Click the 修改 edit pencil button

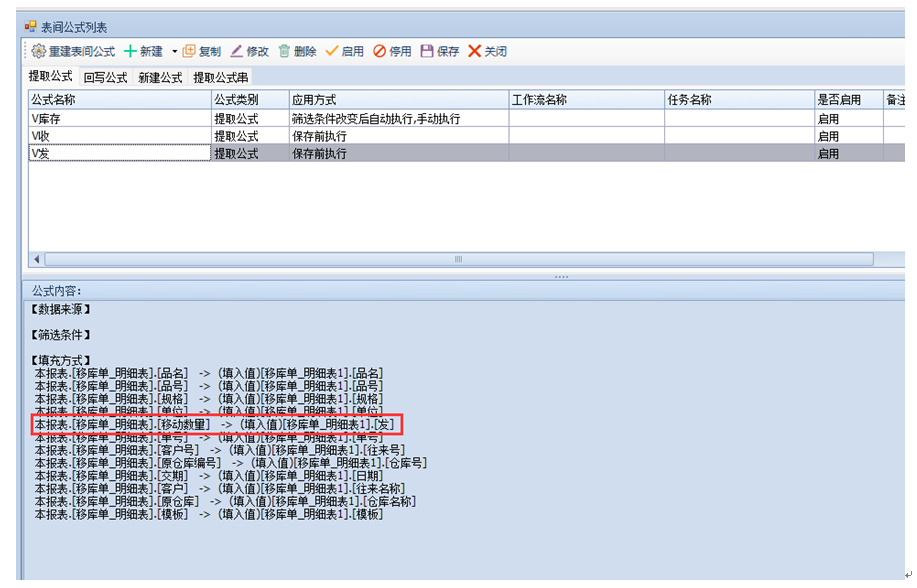click(x=249, y=51)
